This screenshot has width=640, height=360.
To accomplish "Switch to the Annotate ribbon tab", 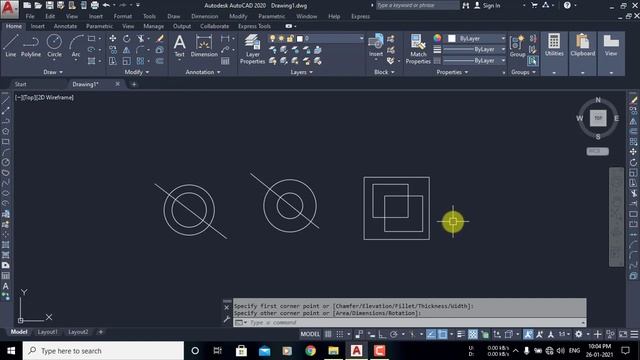I will click(x=65, y=26).
